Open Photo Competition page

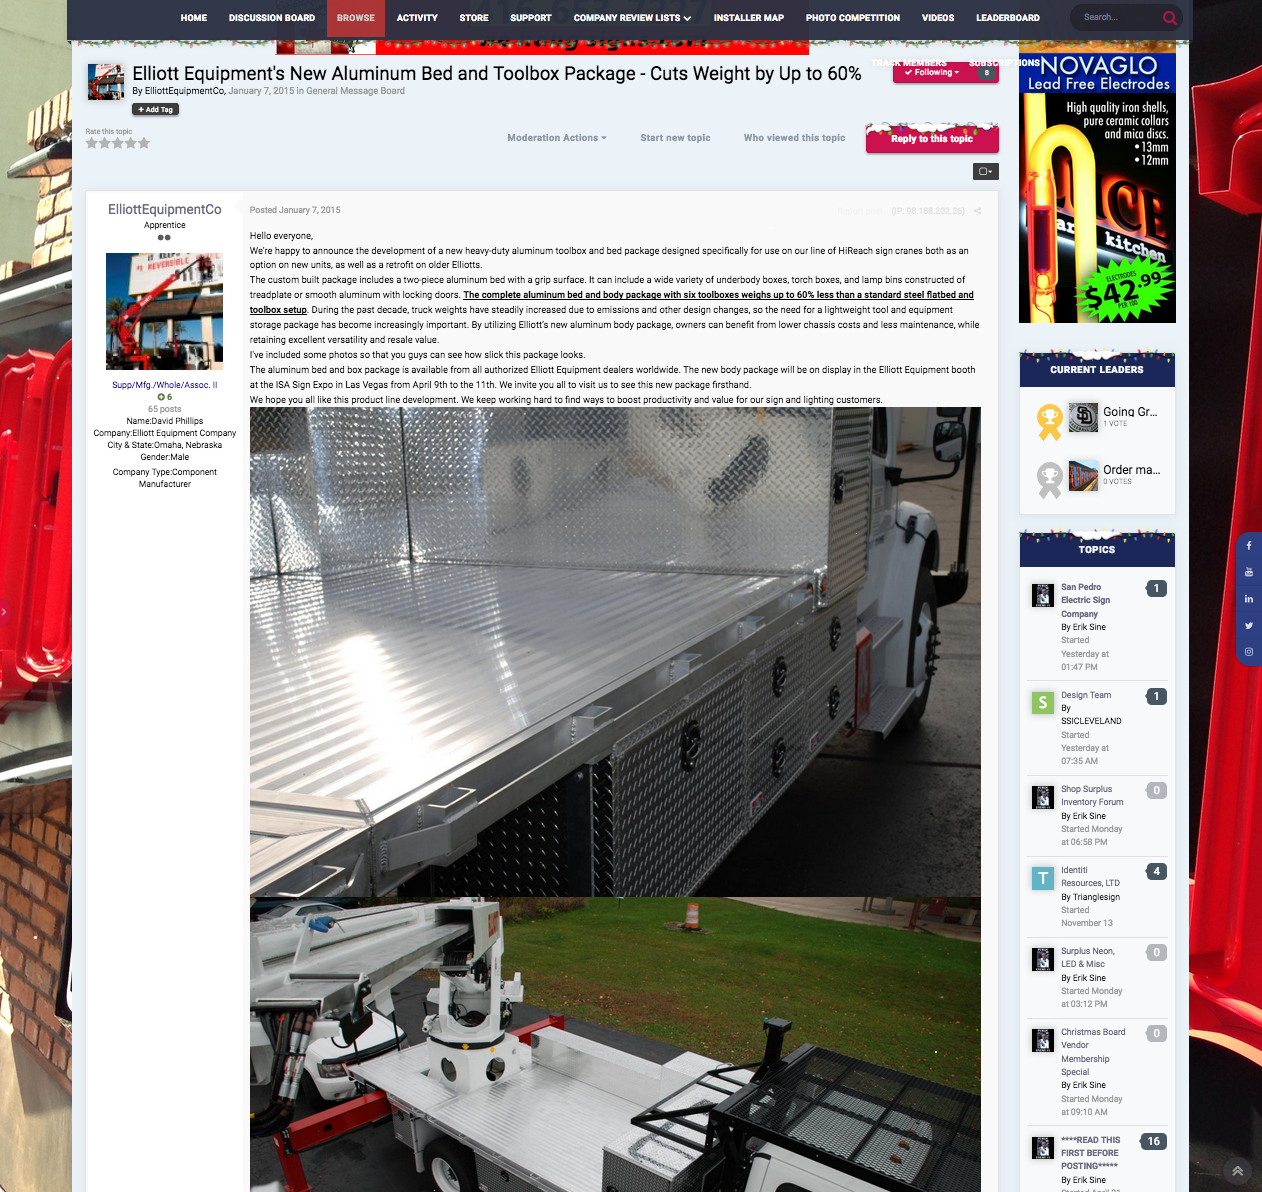tap(853, 18)
